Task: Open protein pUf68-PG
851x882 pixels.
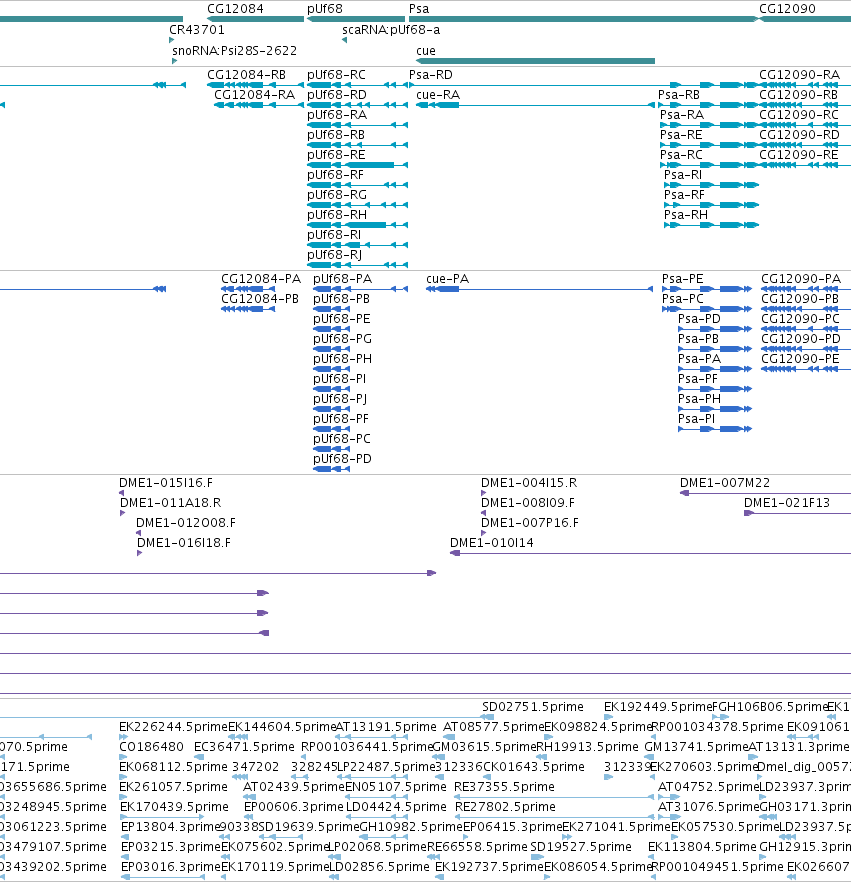Action: click(x=343, y=339)
